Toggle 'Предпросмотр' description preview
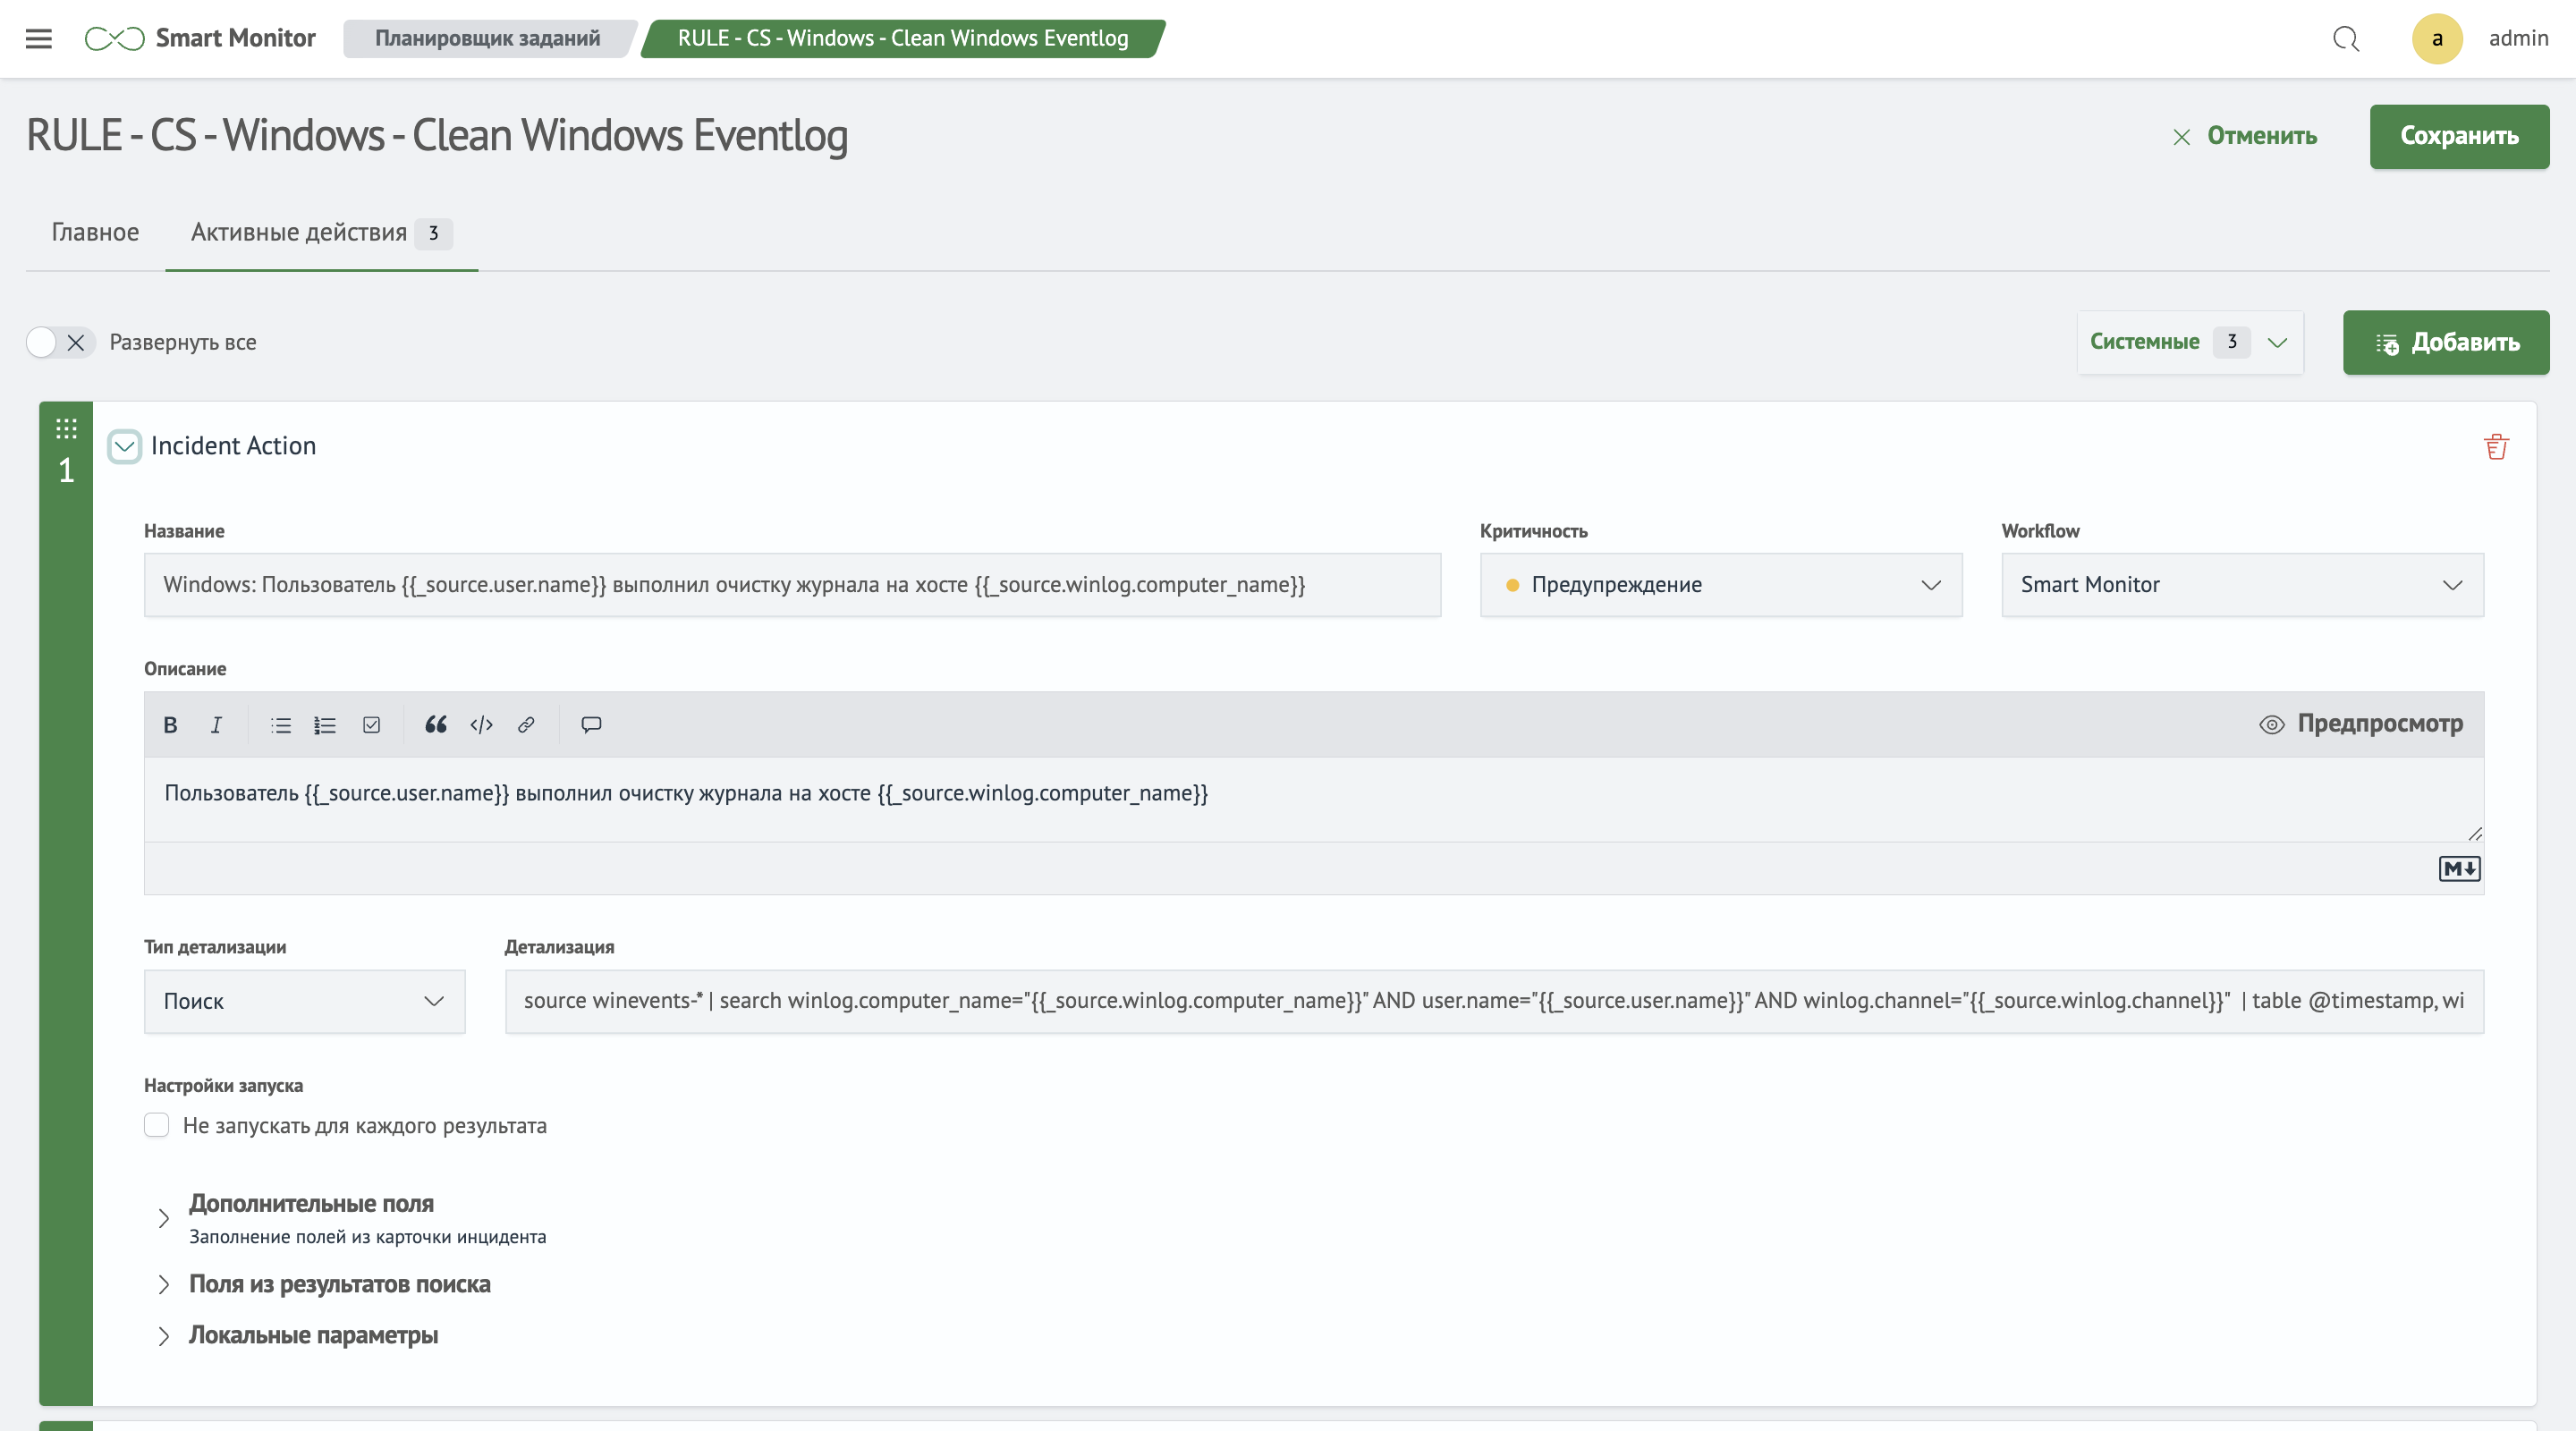 [2361, 724]
